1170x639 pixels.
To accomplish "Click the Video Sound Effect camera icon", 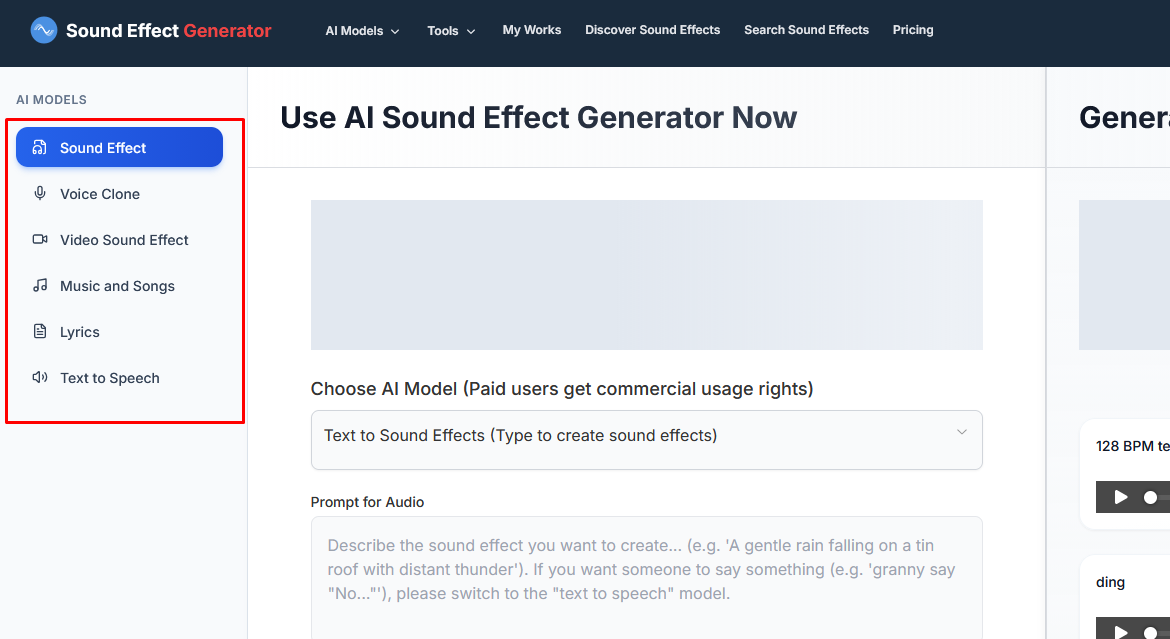I will coord(40,240).
